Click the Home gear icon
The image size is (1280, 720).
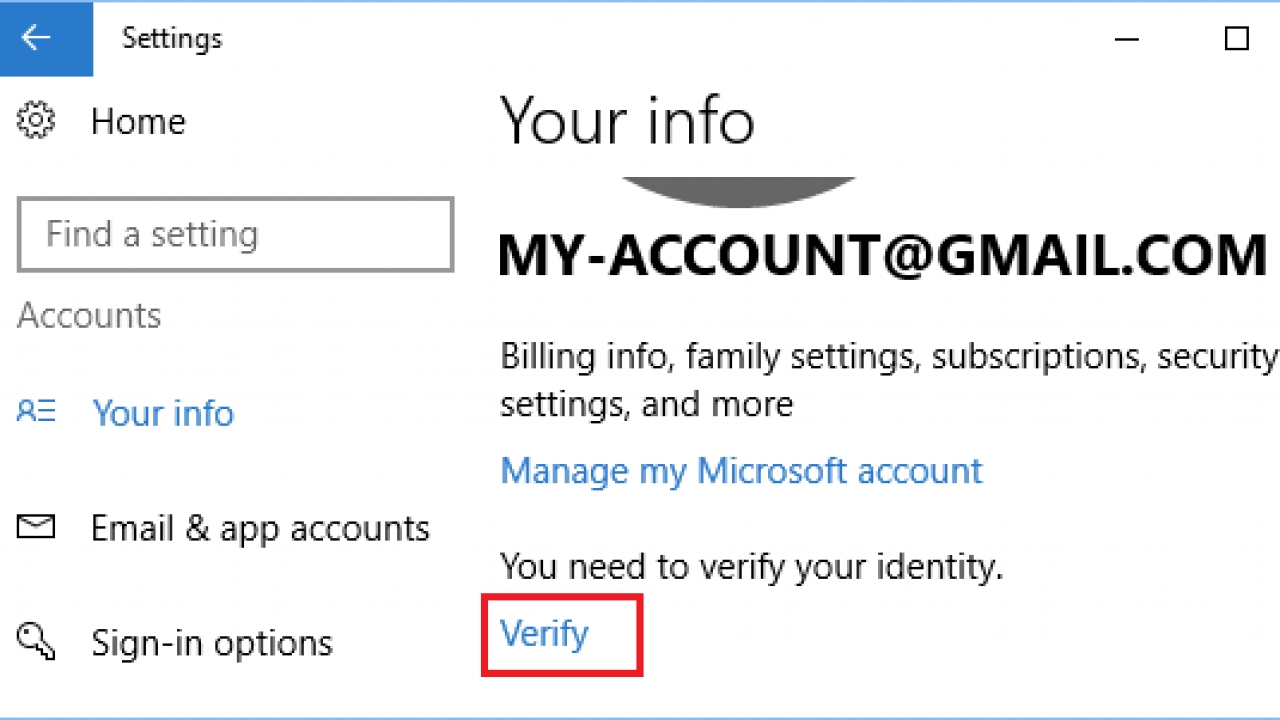click(37, 121)
